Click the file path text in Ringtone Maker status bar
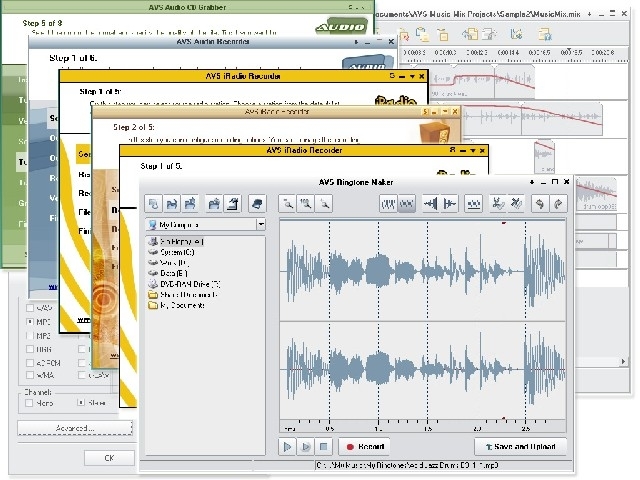The image size is (640, 480). click(407, 465)
